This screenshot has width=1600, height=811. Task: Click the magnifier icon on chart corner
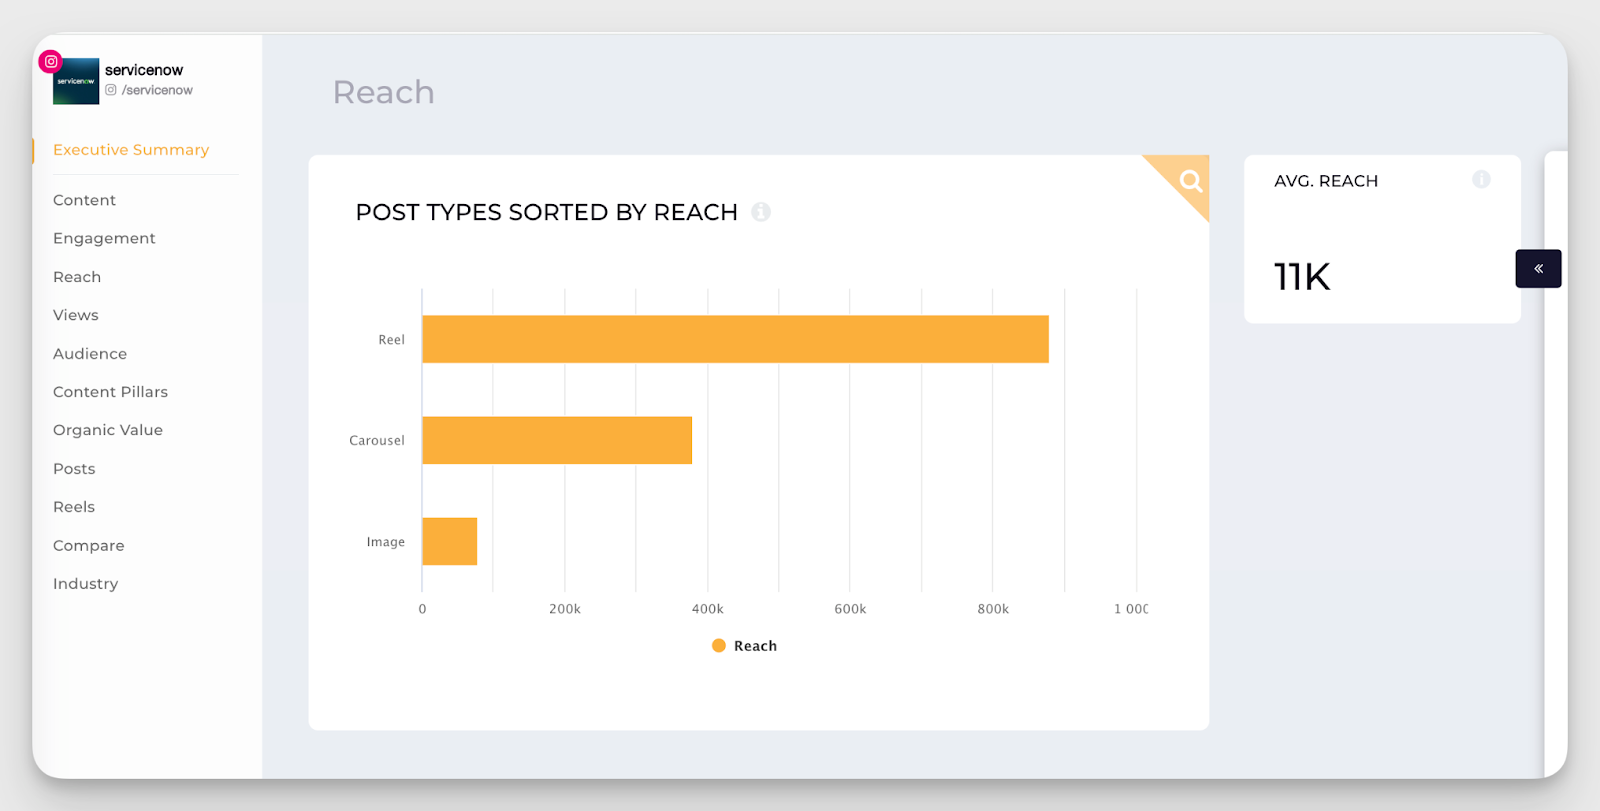tap(1189, 181)
